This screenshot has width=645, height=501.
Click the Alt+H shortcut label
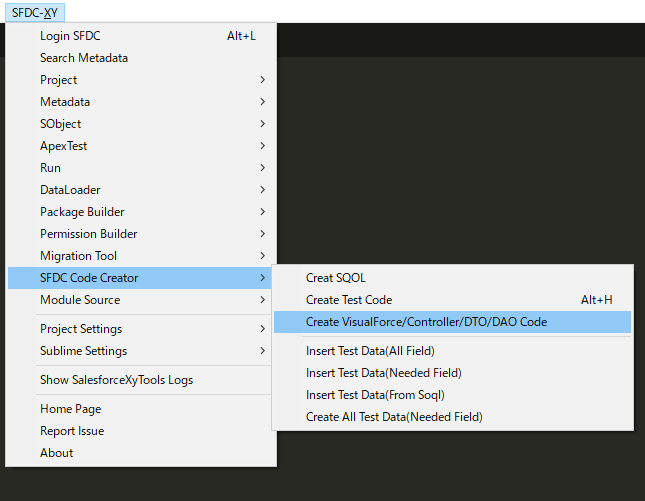tap(596, 300)
